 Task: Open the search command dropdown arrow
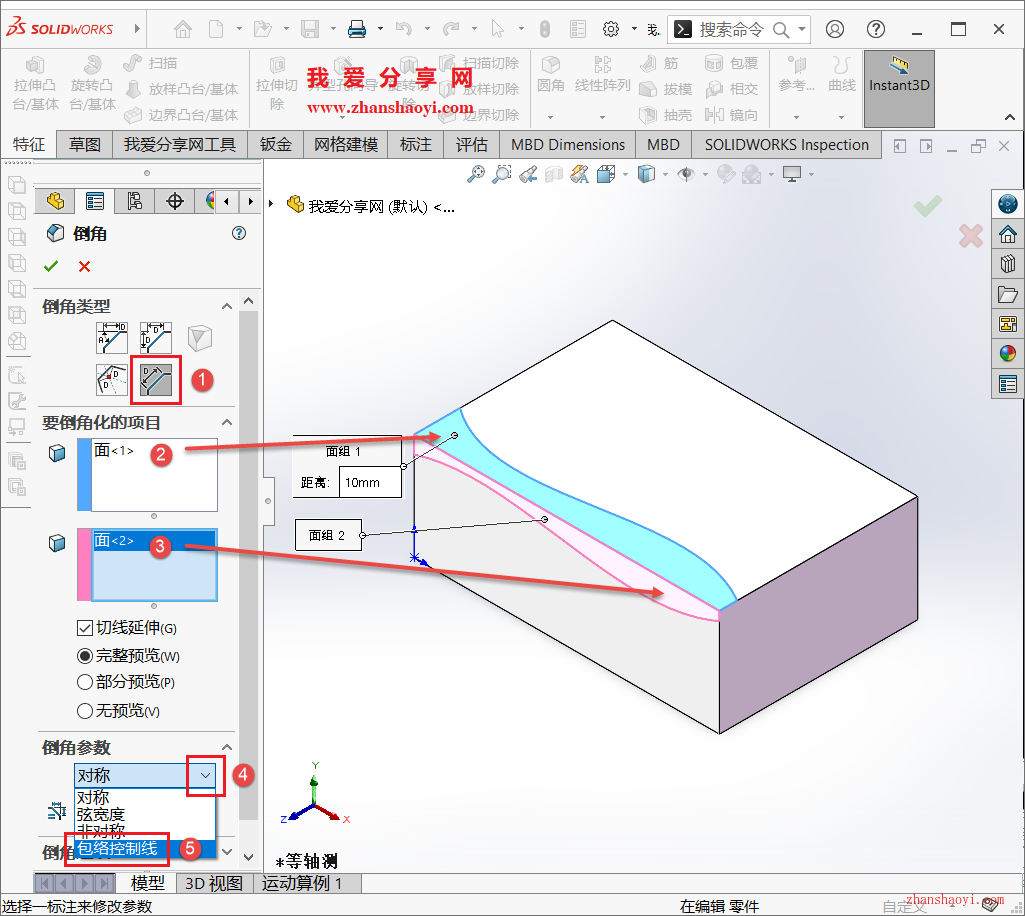pyautogui.click(x=802, y=29)
